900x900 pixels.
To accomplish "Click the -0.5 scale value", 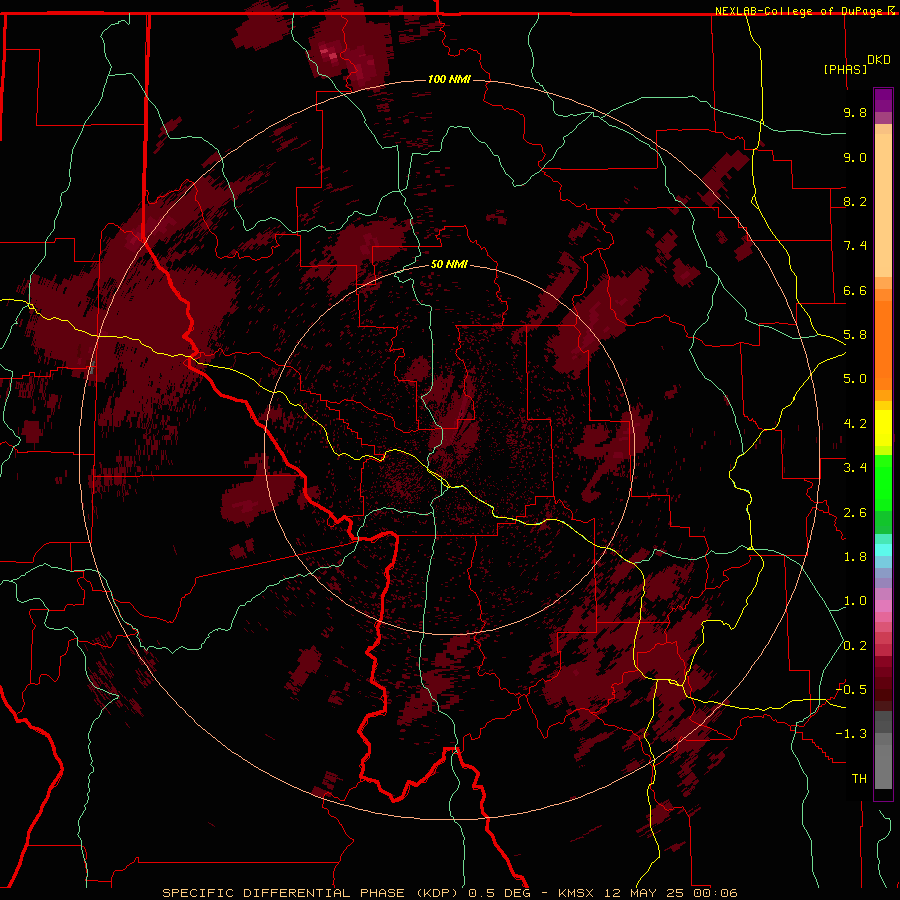I will [851, 690].
